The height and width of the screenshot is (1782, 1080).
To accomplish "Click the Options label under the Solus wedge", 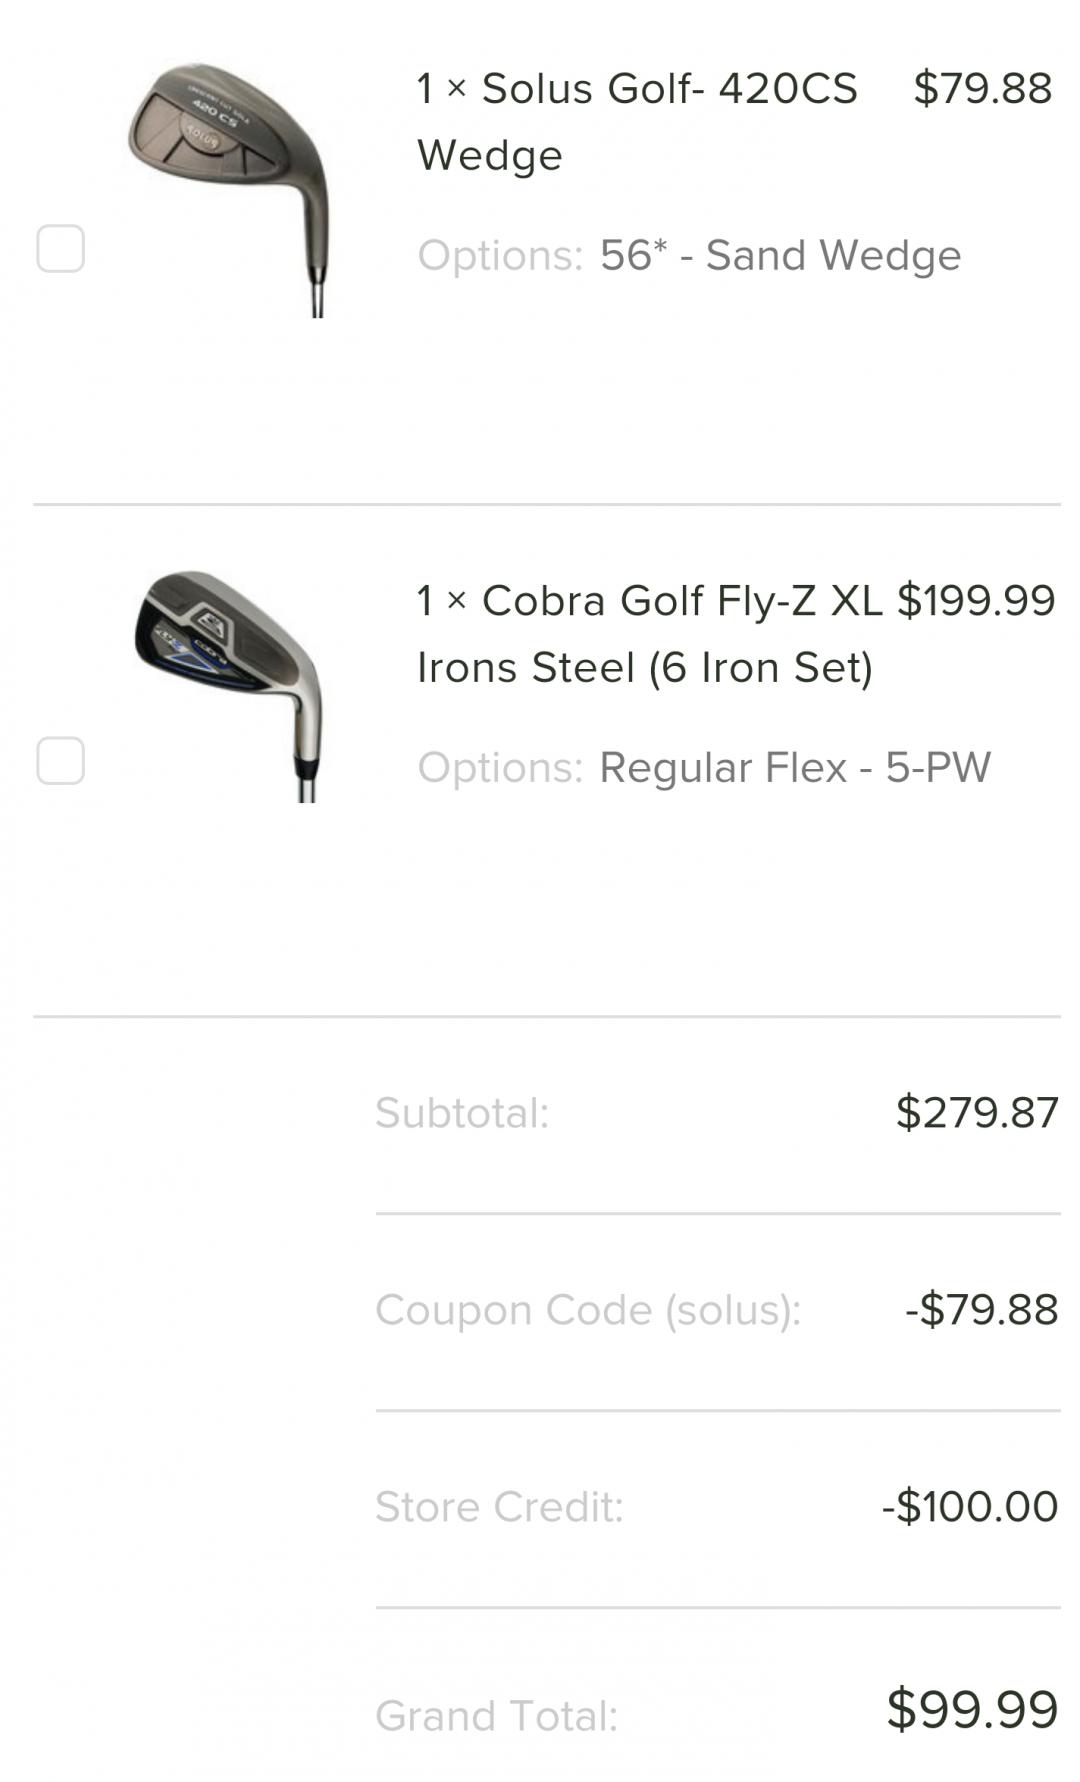I will pos(500,255).
